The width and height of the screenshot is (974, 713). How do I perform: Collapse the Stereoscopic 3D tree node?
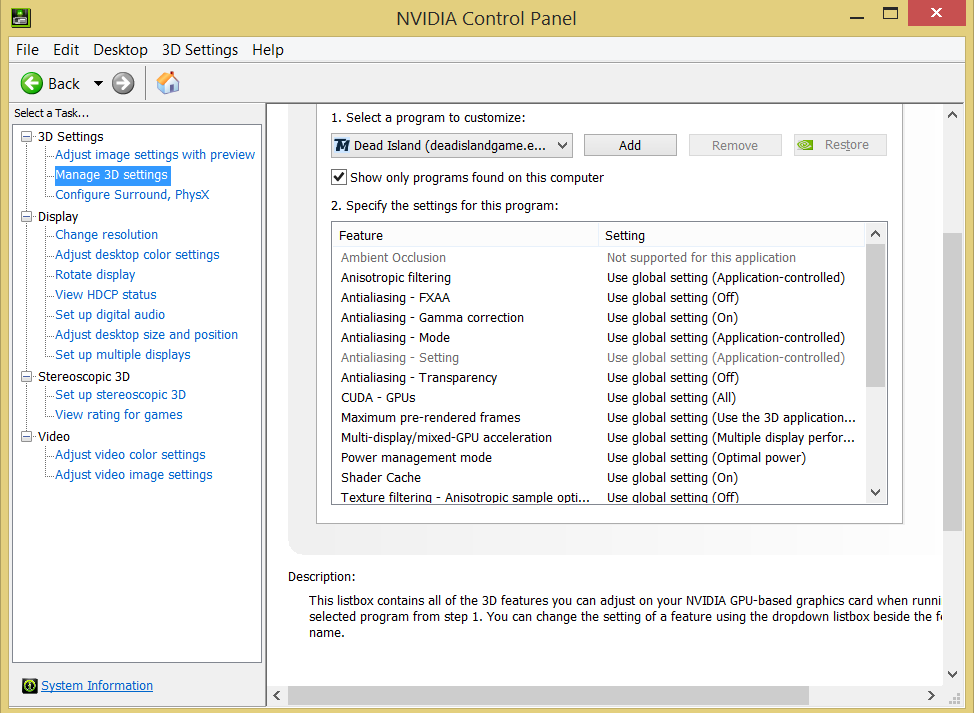[x=27, y=377]
